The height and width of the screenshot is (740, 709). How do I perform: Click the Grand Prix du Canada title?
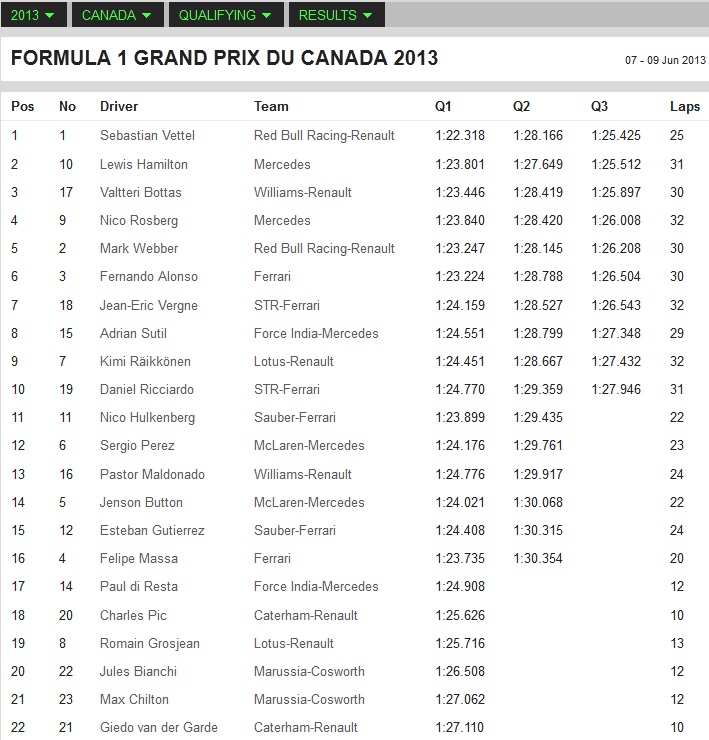(224, 58)
